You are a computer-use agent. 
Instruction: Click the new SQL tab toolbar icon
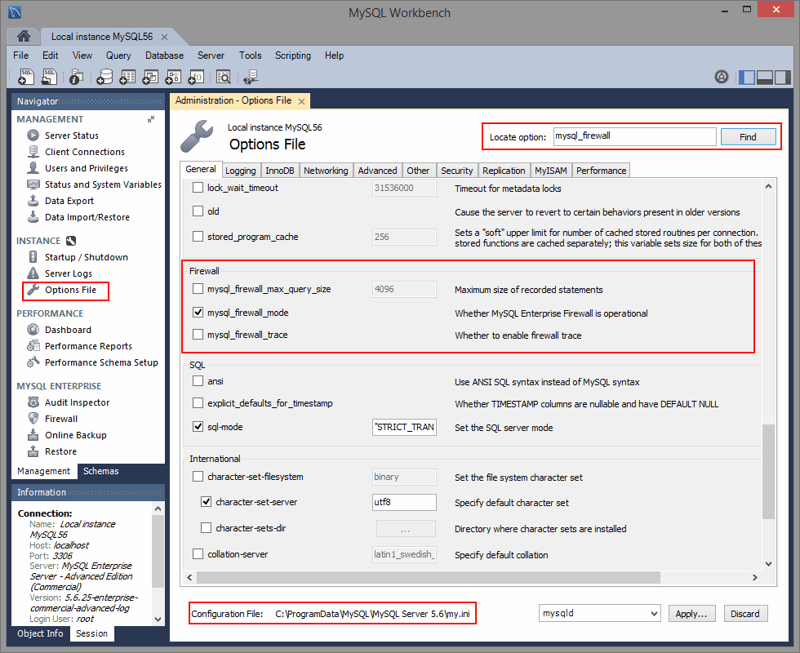tap(26, 77)
